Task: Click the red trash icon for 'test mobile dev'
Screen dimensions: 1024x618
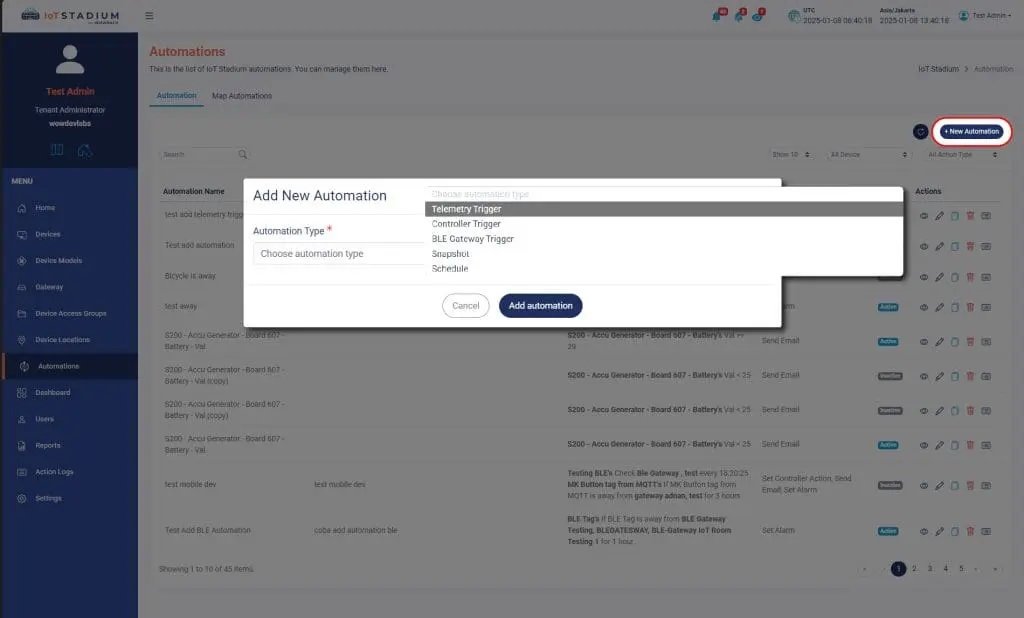Action: click(970, 485)
